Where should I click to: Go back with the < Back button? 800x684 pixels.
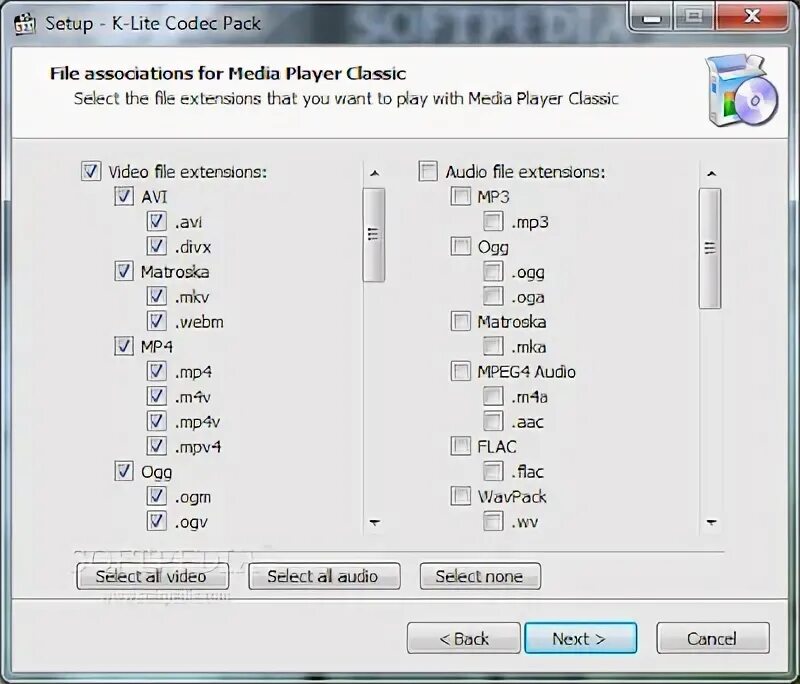click(464, 638)
